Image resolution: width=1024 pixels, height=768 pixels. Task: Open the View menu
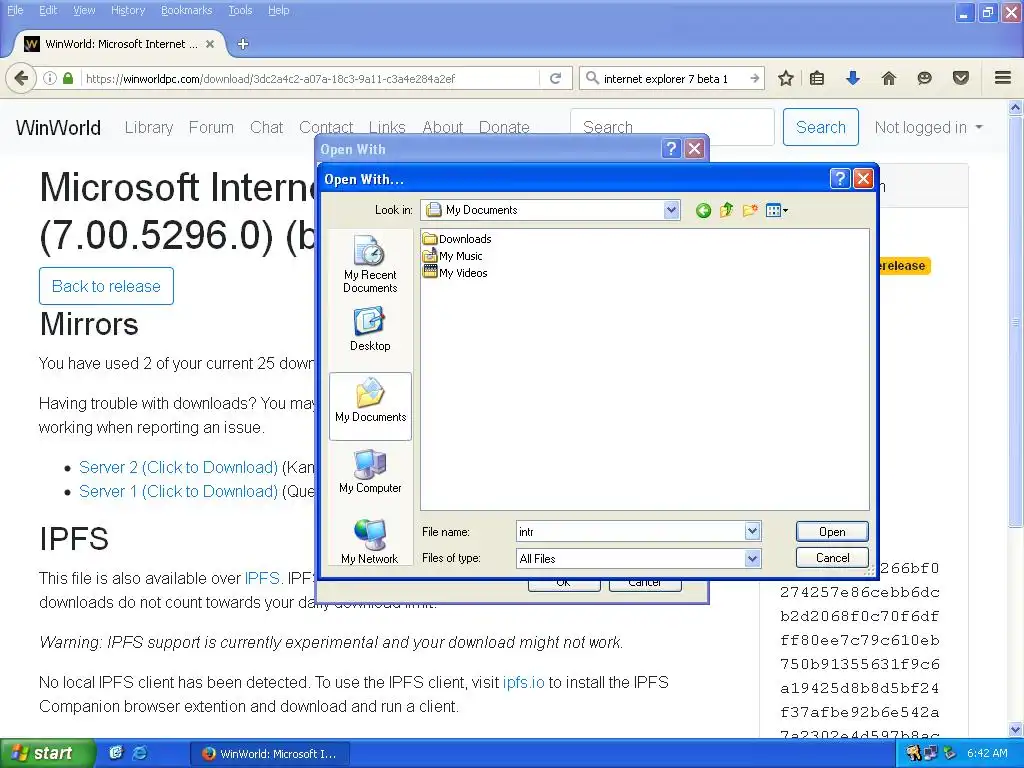[84, 10]
